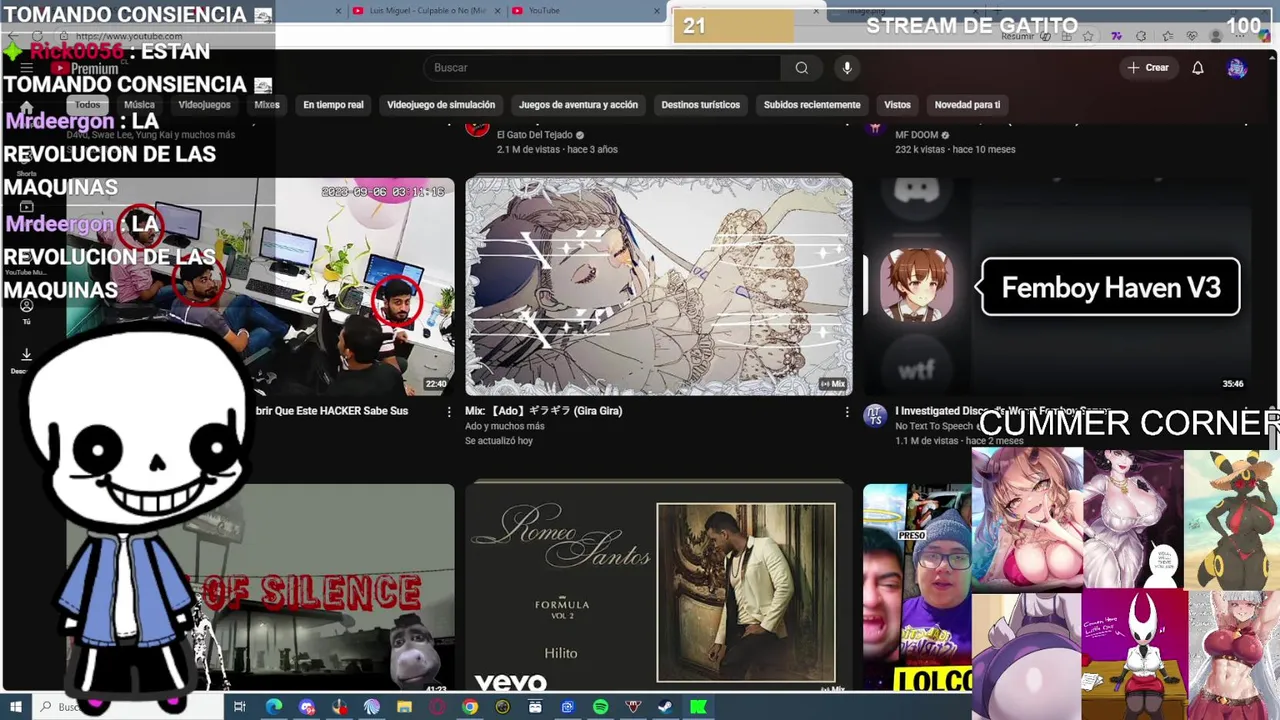Select the Videojuego de simulación chip
The image size is (1280, 720).
coord(441,105)
